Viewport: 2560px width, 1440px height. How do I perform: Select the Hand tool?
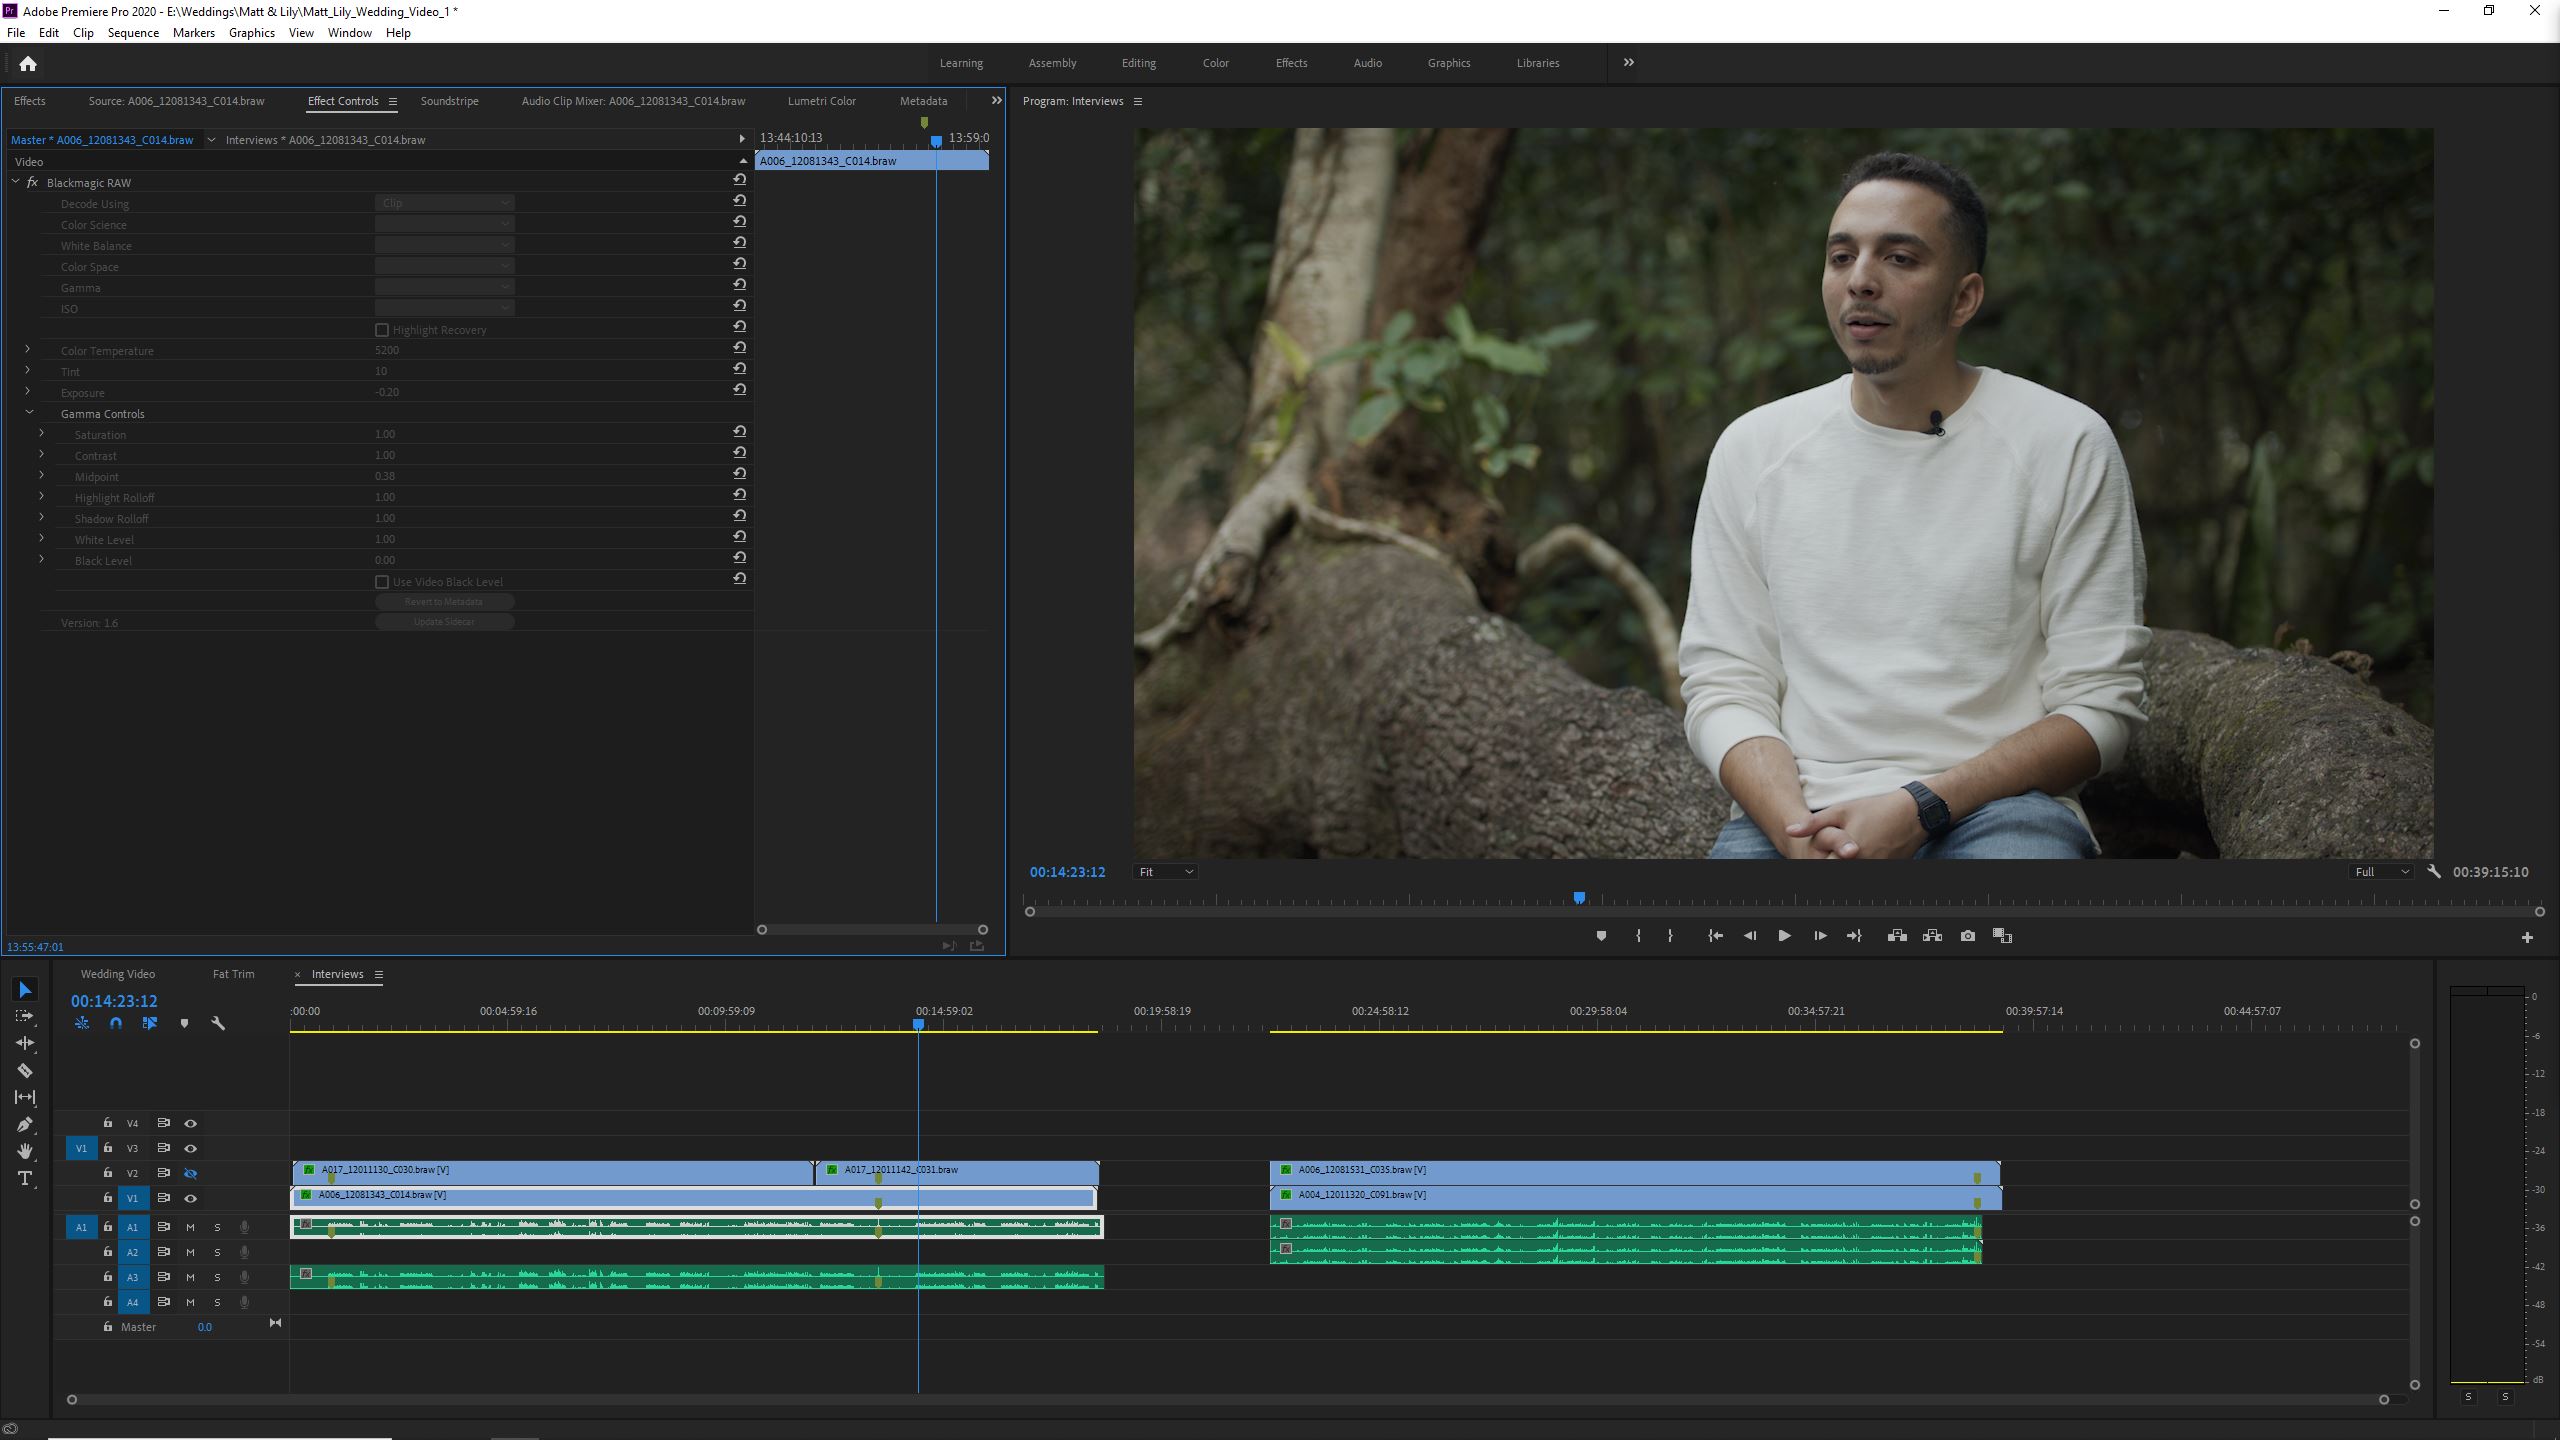coord(26,1151)
